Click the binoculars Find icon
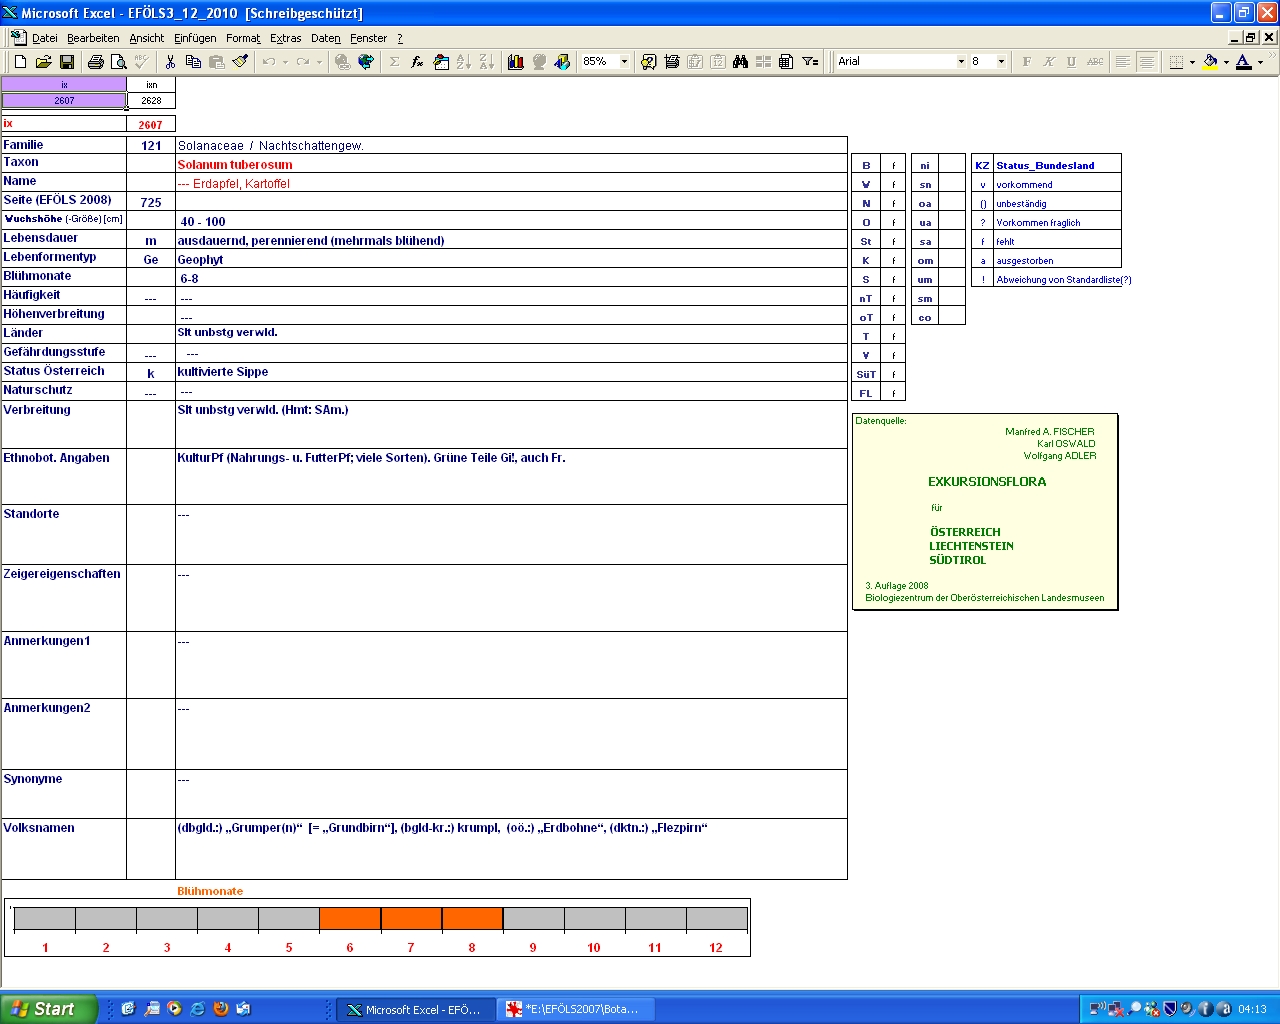The width and height of the screenshot is (1280, 1024). [x=740, y=62]
